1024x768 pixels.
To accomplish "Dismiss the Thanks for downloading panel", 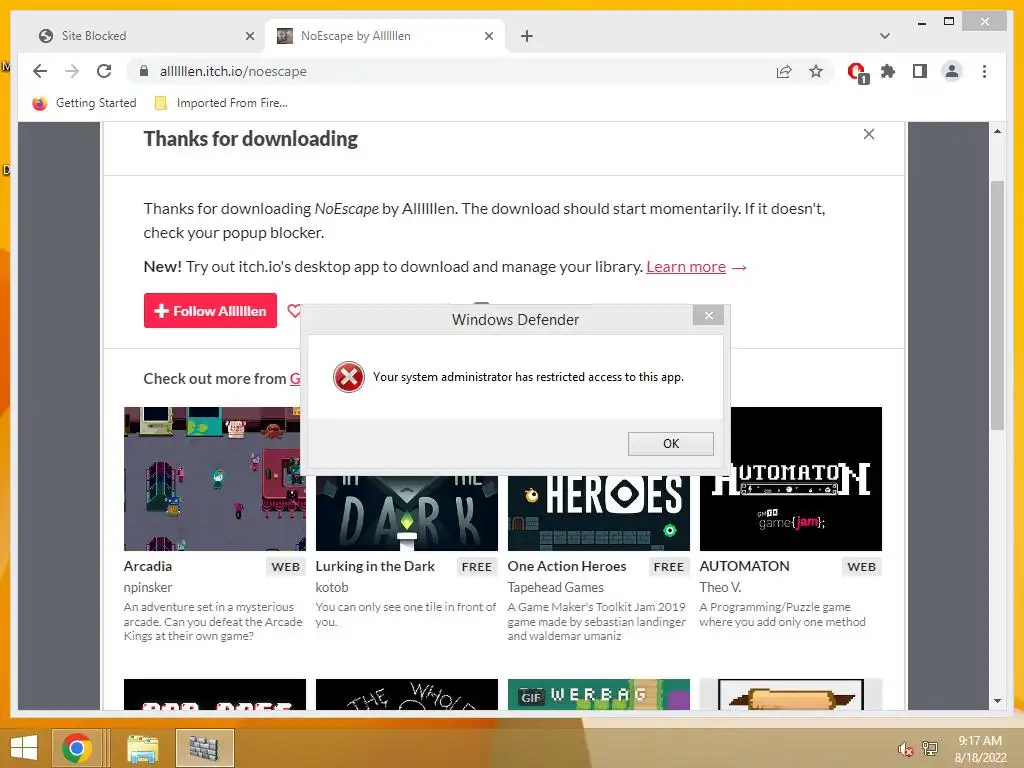I will point(869,134).
